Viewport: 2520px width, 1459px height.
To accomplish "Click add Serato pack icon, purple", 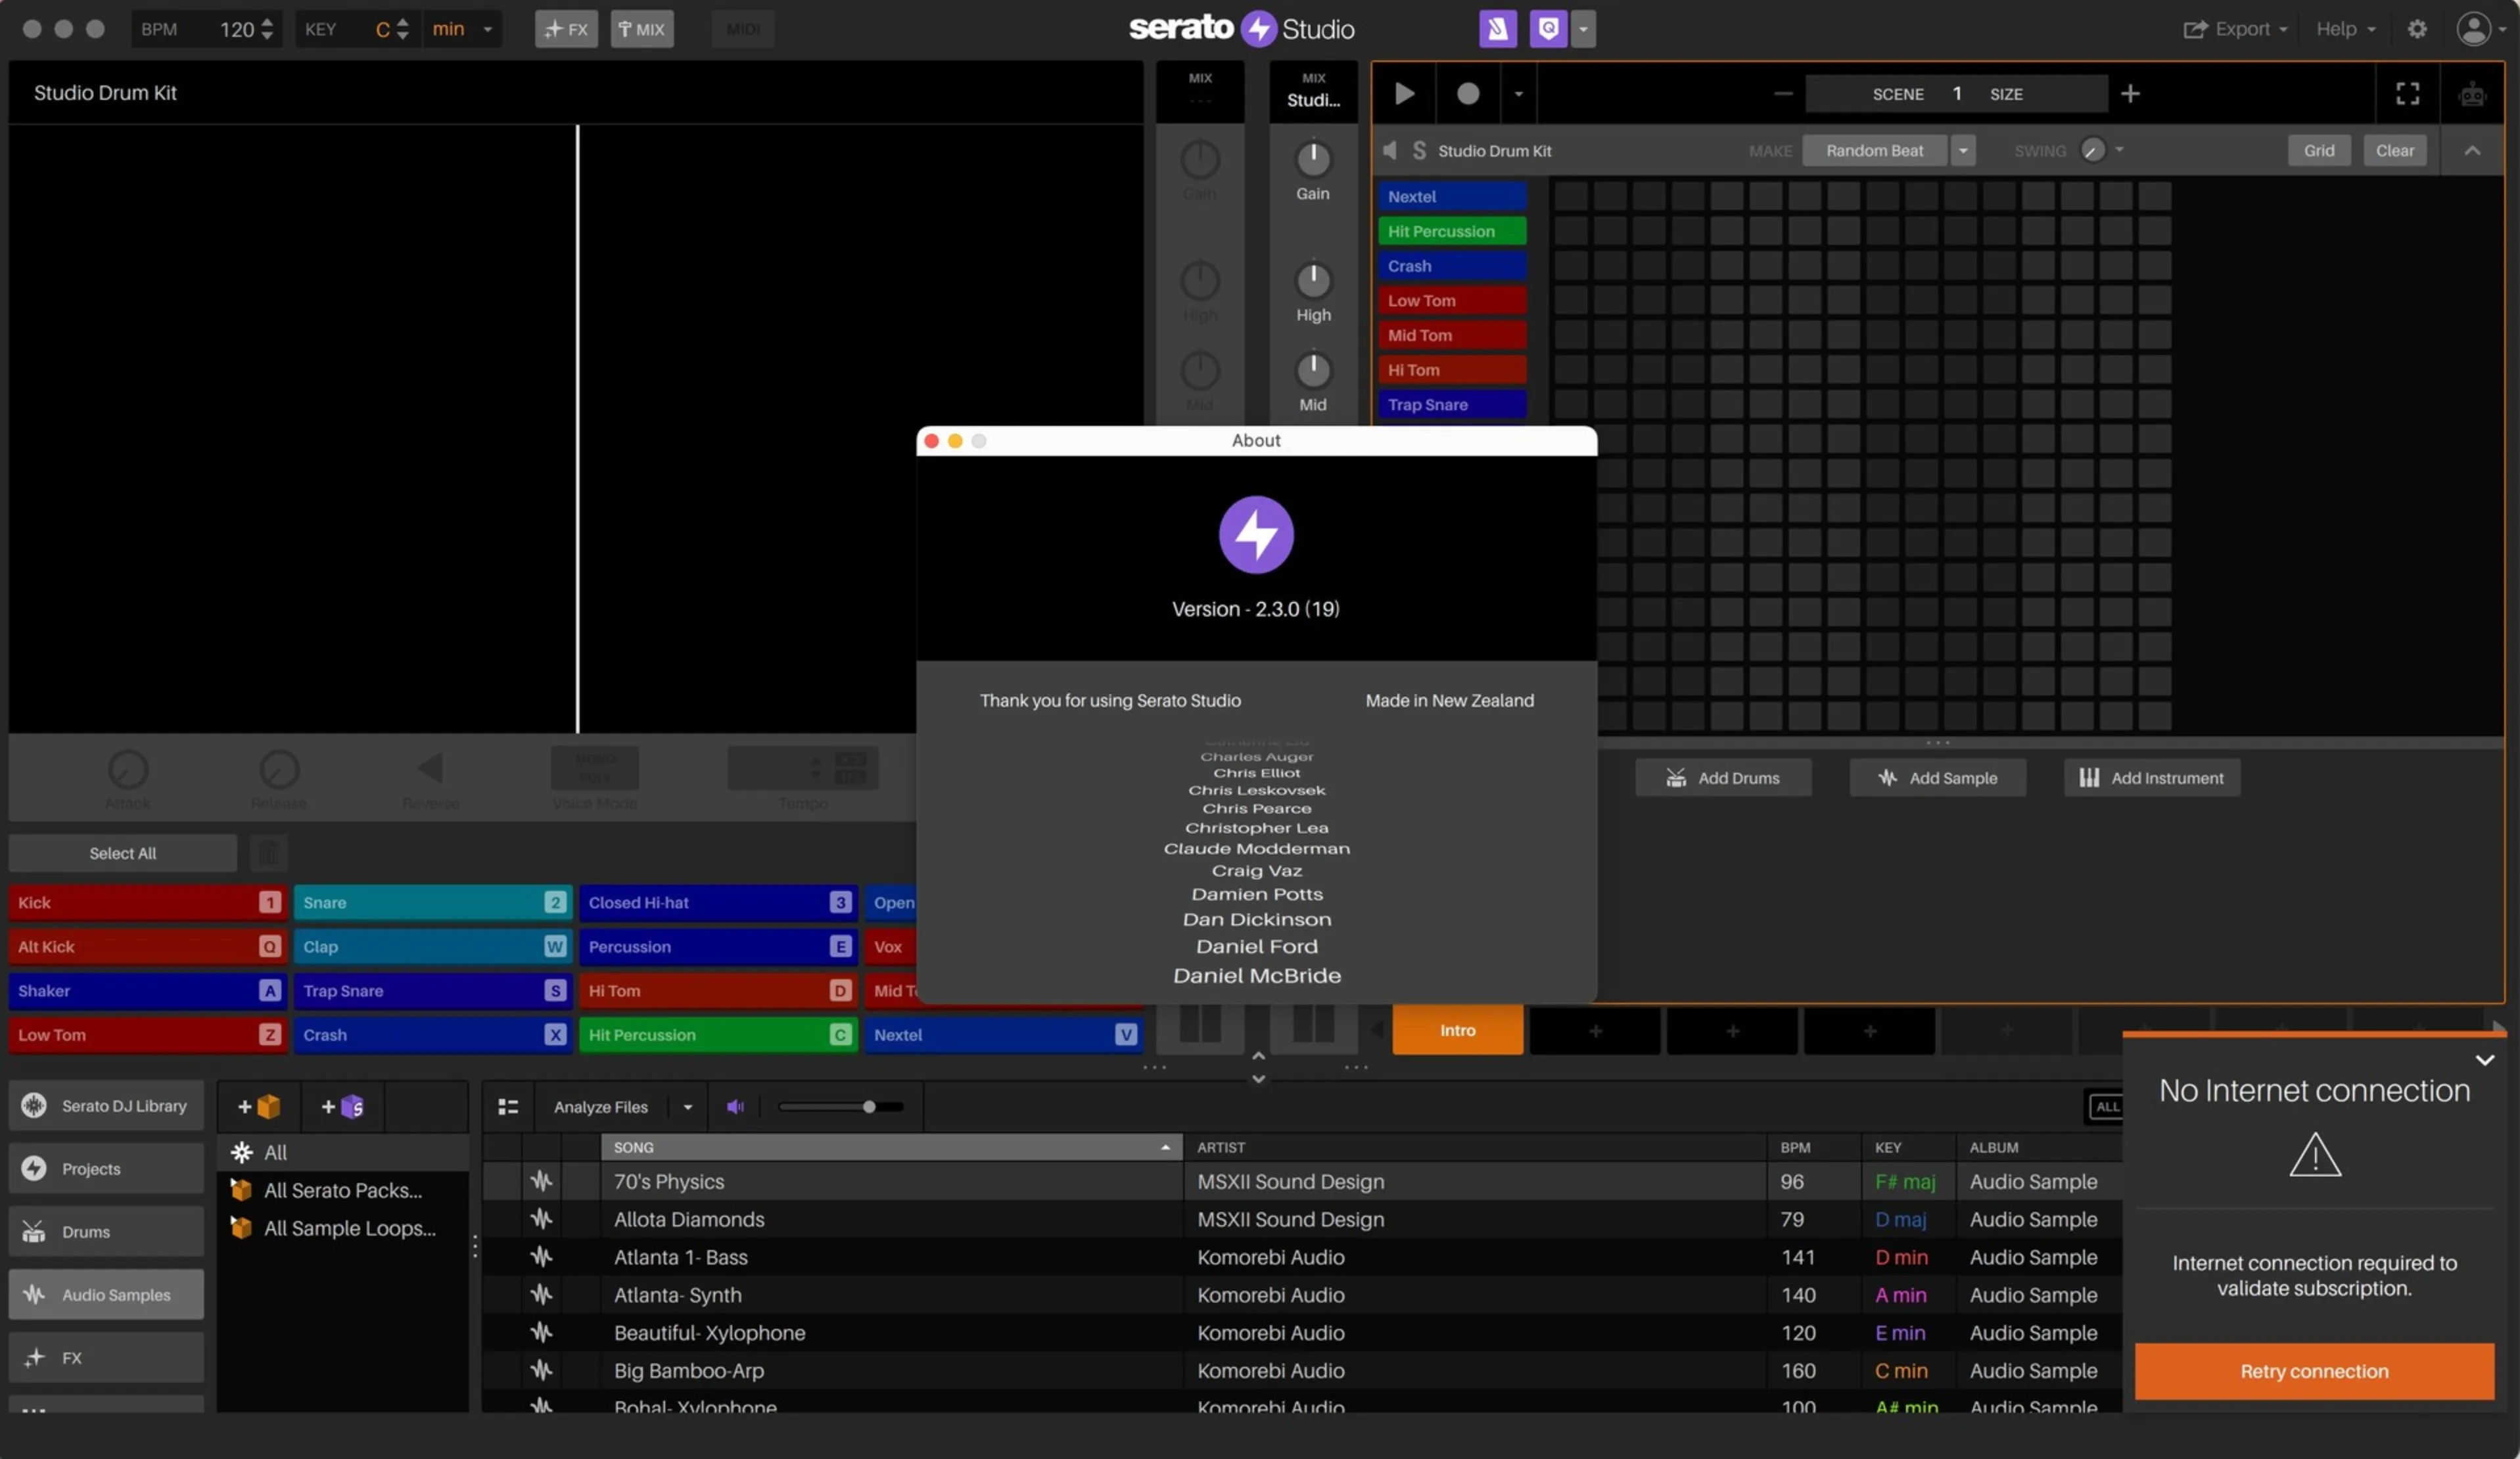I will pyautogui.click(x=342, y=1106).
